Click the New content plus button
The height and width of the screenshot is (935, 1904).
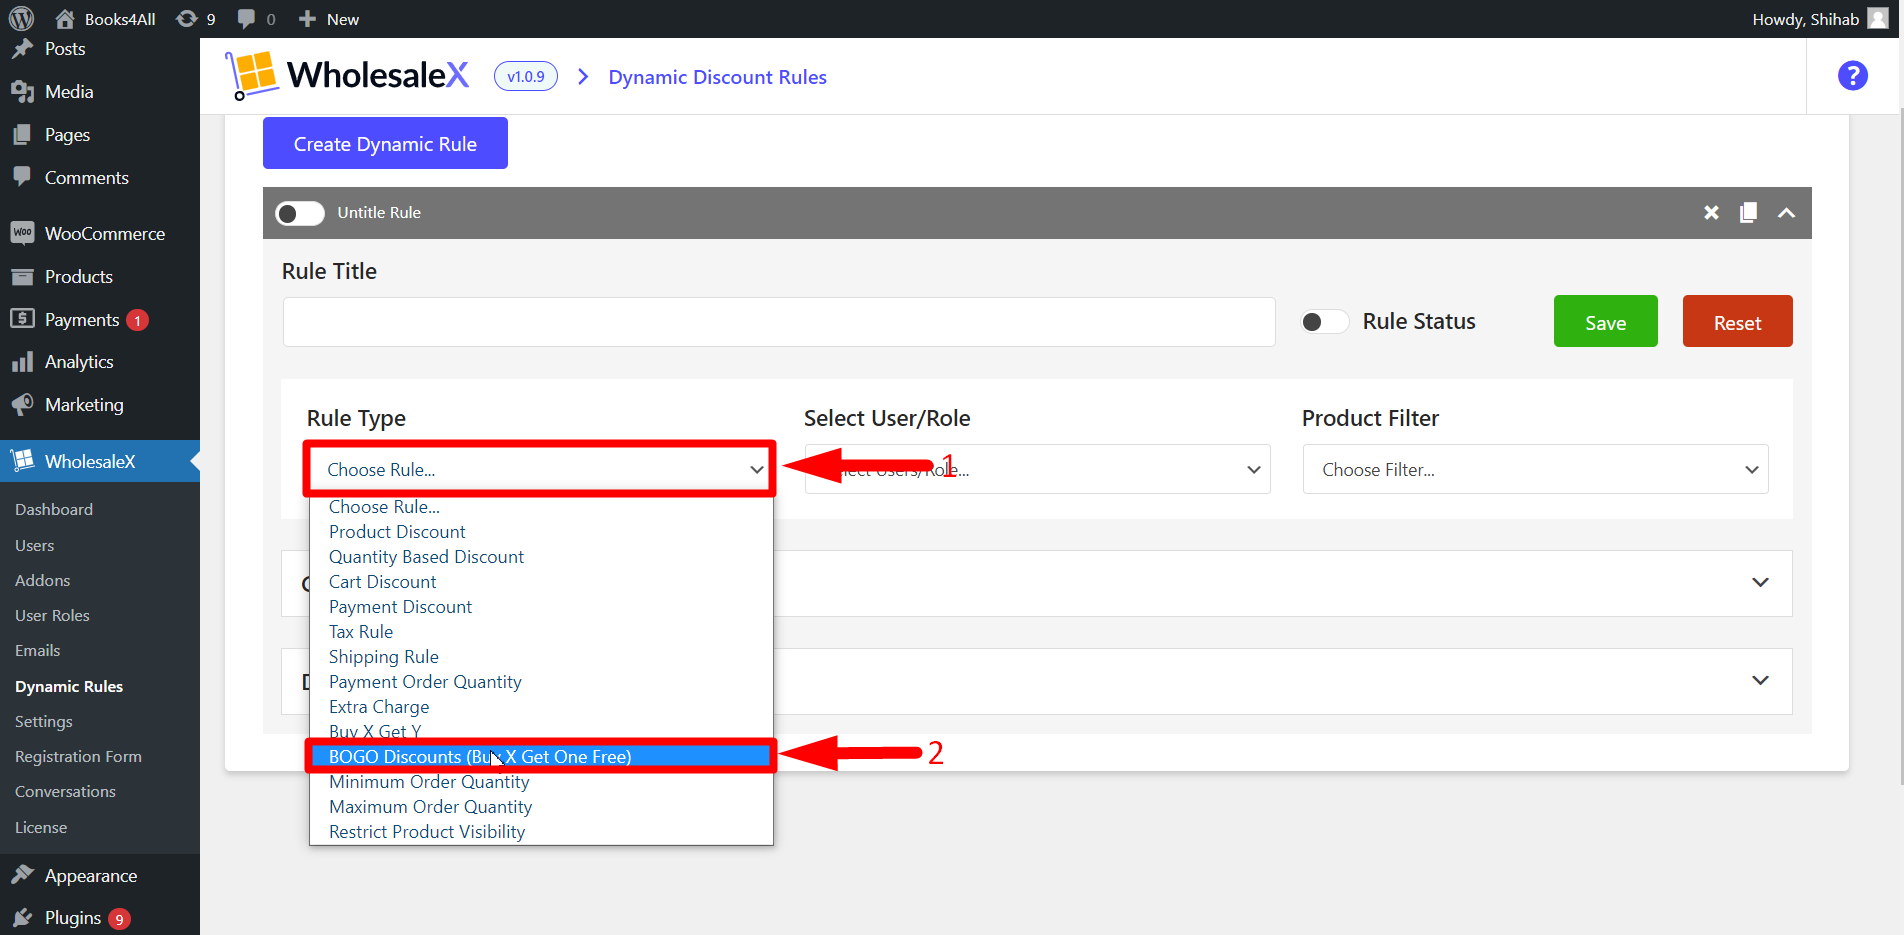point(329,19)
